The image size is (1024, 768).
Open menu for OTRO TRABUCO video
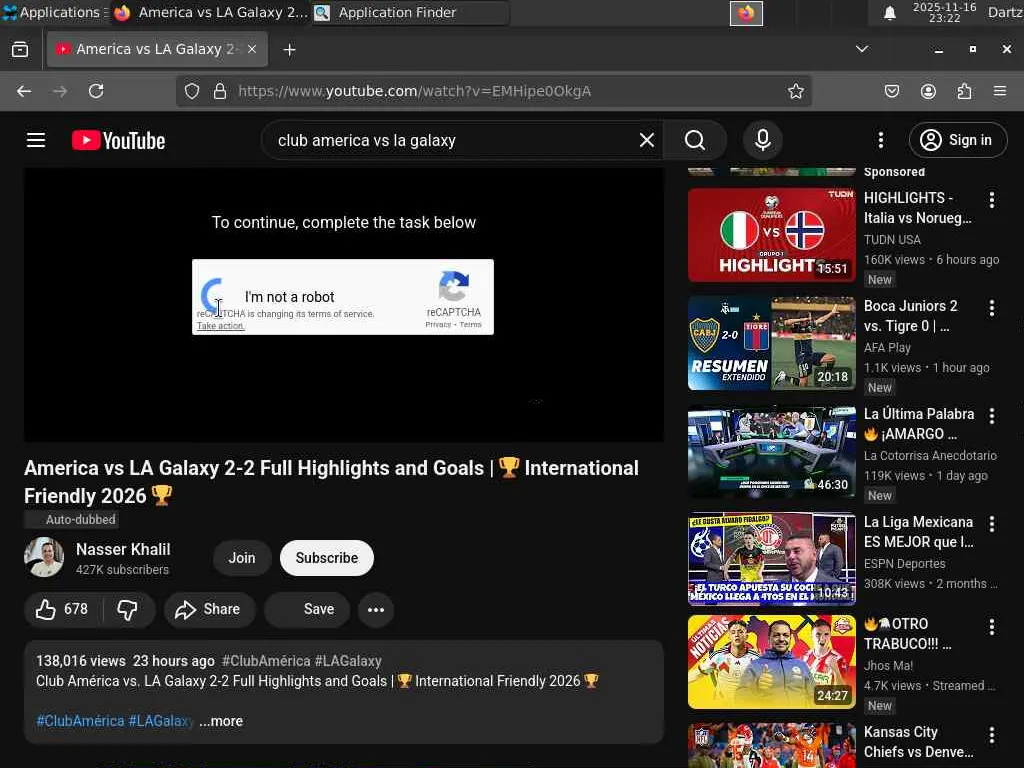tap(991, 627)
